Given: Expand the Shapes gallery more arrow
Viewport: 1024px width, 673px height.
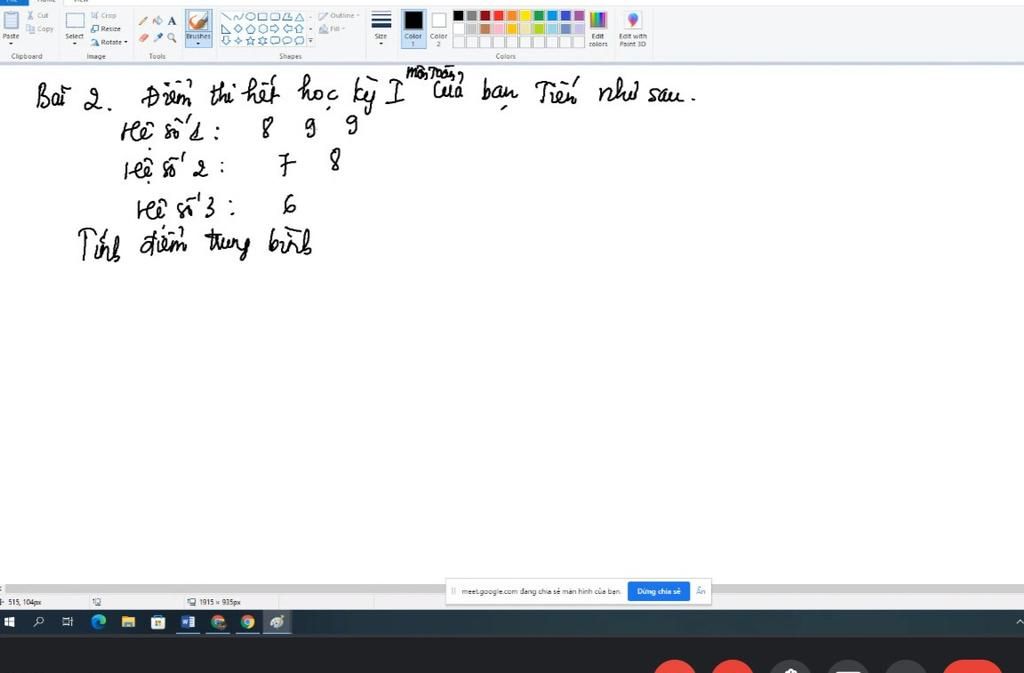Looking at the screenshot, I should (x=310, y=40).
